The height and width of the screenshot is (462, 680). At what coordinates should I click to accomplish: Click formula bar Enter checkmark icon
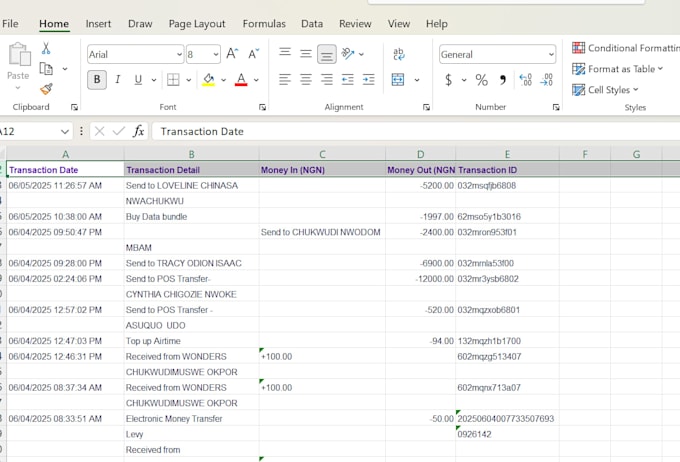(x=118, y=131)
